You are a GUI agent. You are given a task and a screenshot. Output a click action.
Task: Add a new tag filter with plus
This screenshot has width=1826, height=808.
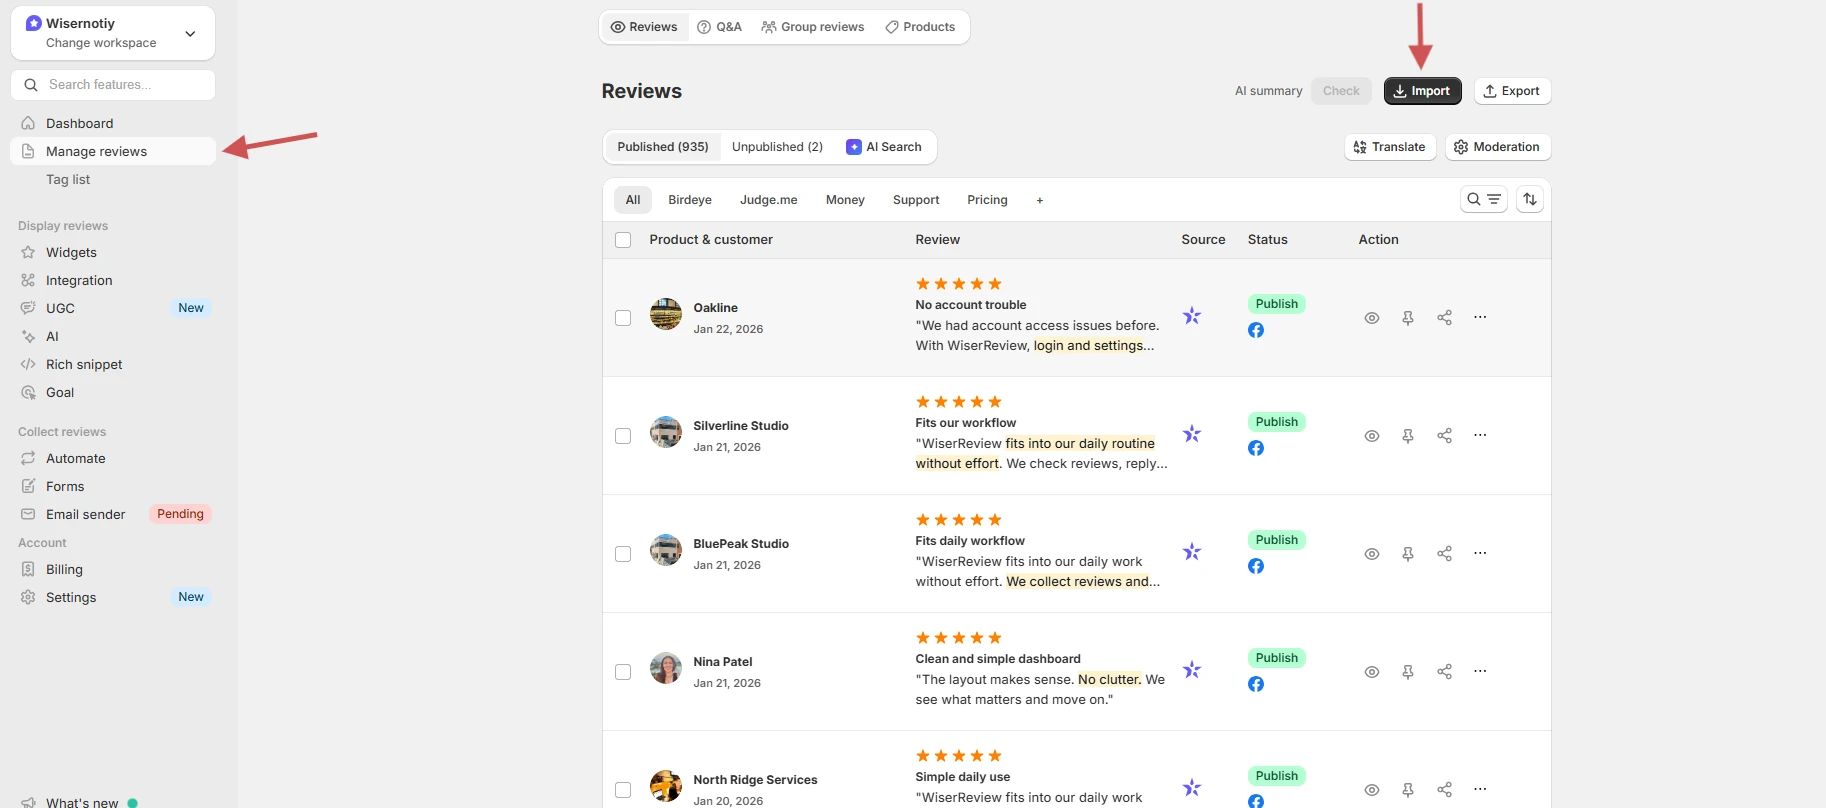[1040, 200]
